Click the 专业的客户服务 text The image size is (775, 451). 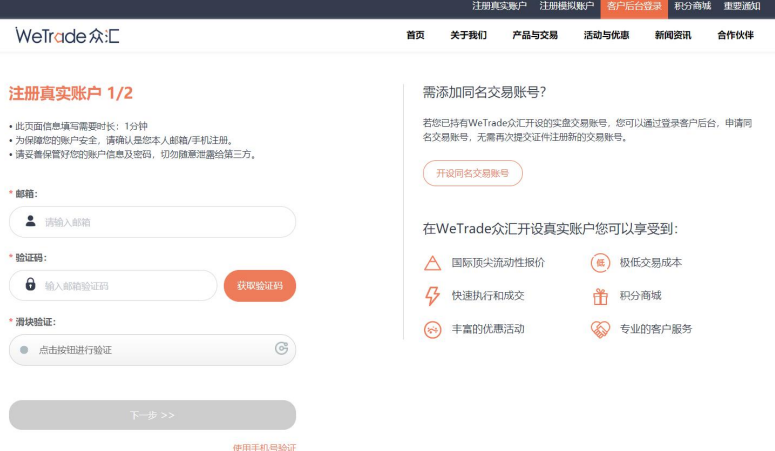(x=656, y=329)
